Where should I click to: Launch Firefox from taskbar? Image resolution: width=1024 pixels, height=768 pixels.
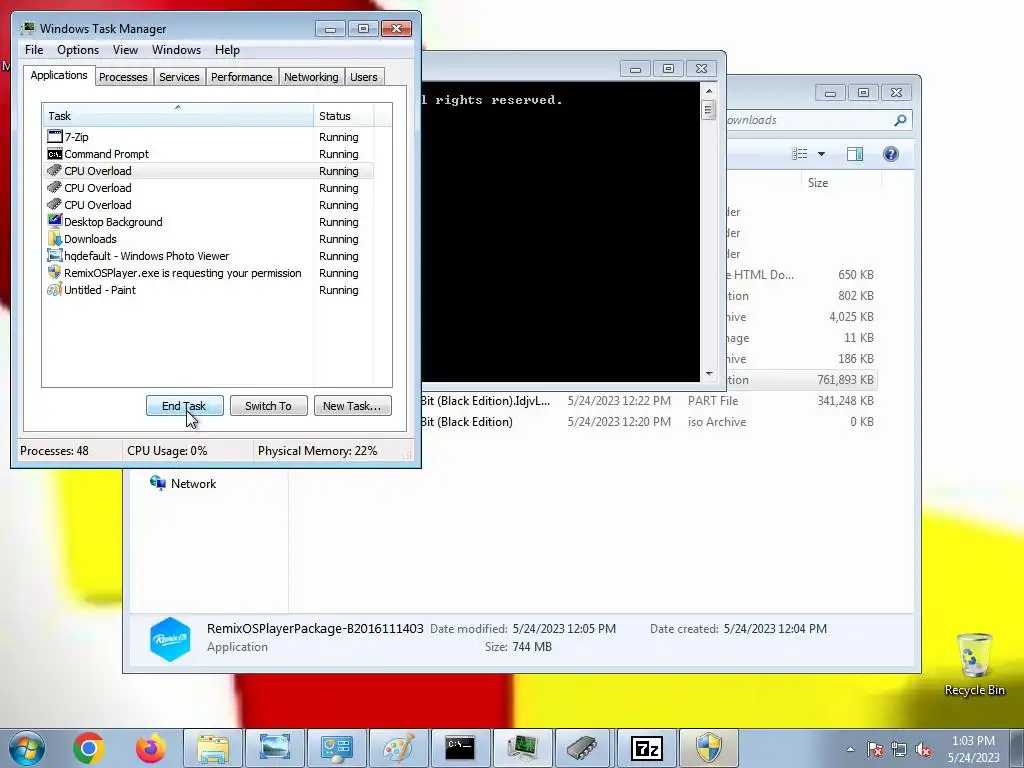tap(151, 748)
